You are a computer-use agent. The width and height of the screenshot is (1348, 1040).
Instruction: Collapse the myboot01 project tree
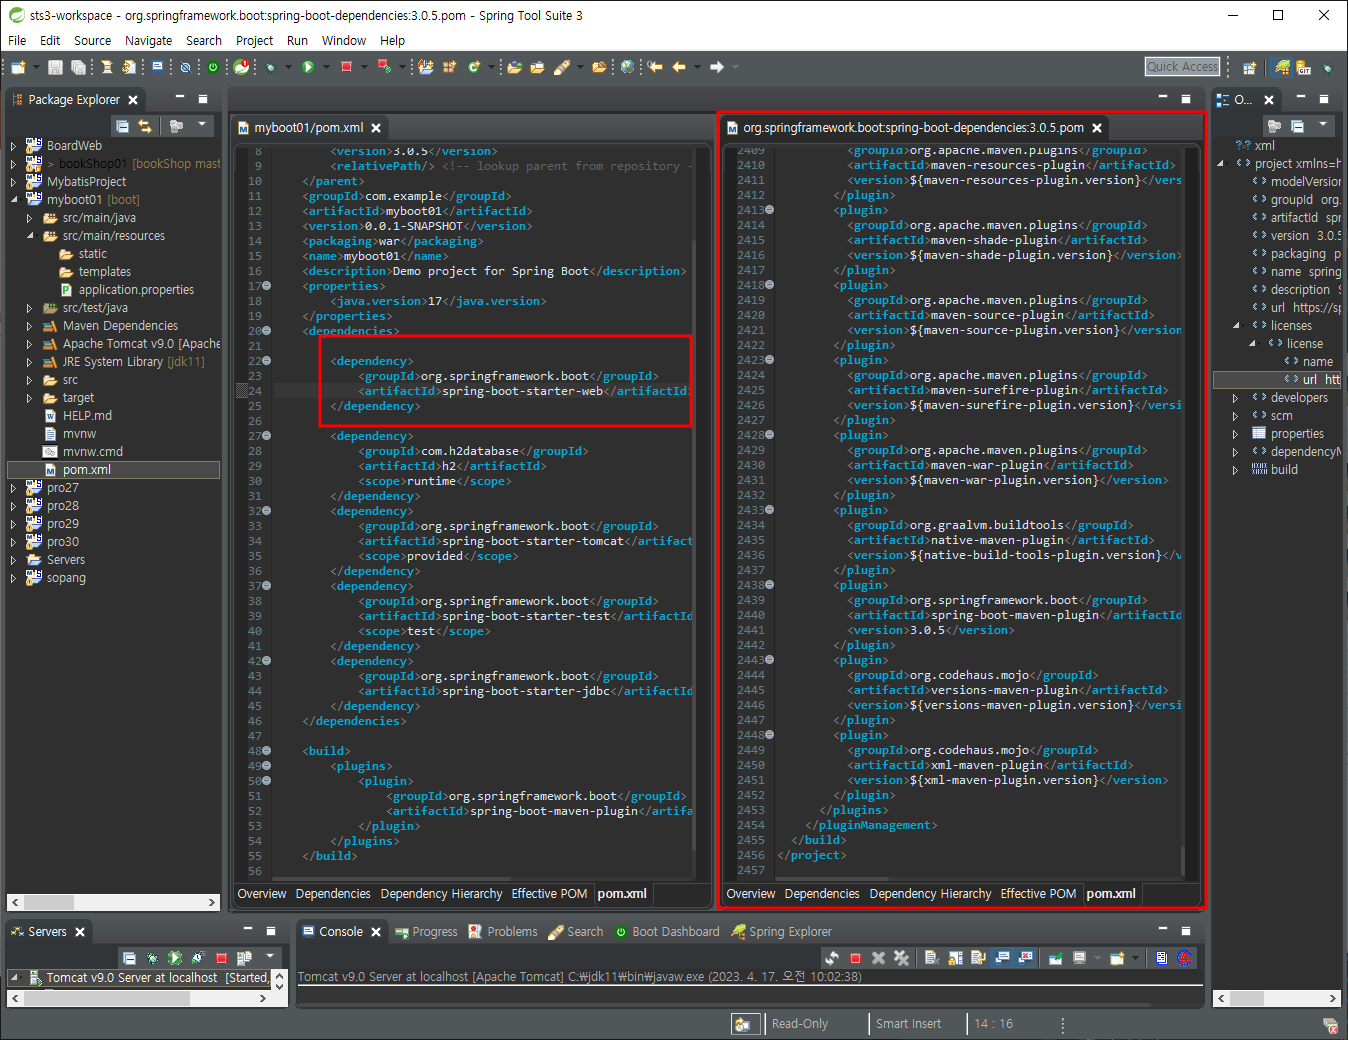coord(14,200)
